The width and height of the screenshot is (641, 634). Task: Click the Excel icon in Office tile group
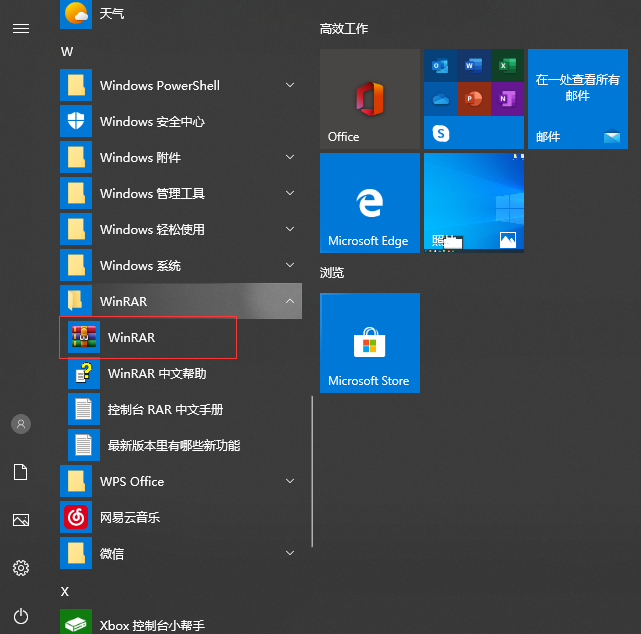pyautogui.click(x=507, y=65)
